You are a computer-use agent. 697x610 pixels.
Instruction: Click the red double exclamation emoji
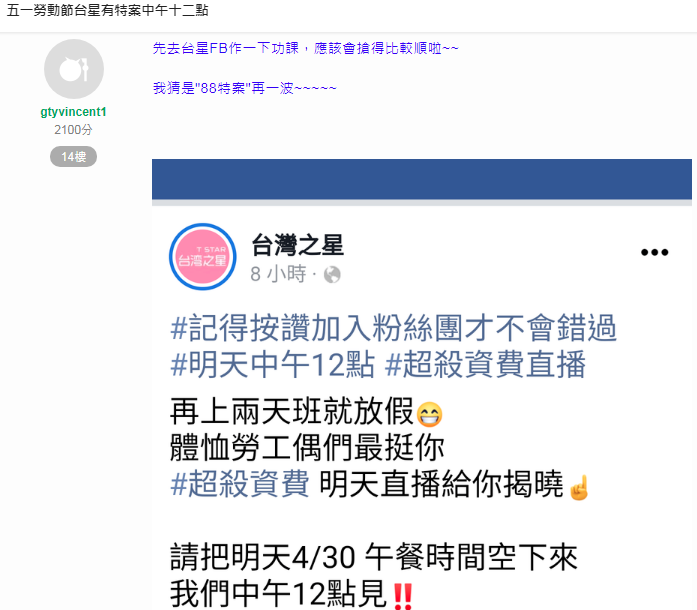[404, 596]
